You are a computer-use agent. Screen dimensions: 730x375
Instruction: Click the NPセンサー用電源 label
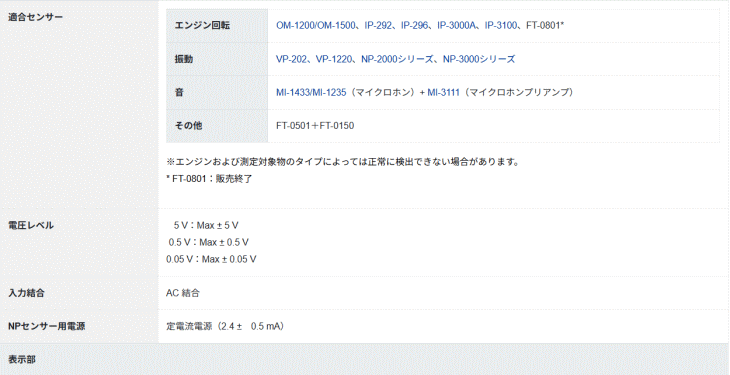coord(47,326)
